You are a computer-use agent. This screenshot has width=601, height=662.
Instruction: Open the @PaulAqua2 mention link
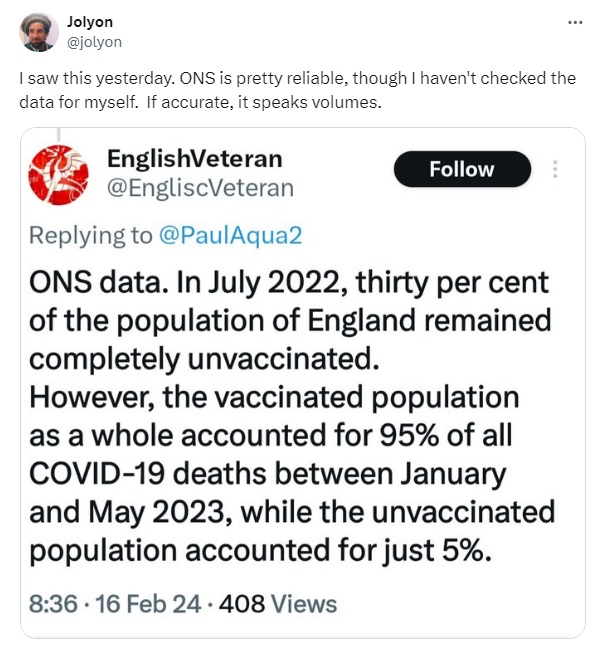[x=230, y=235]
